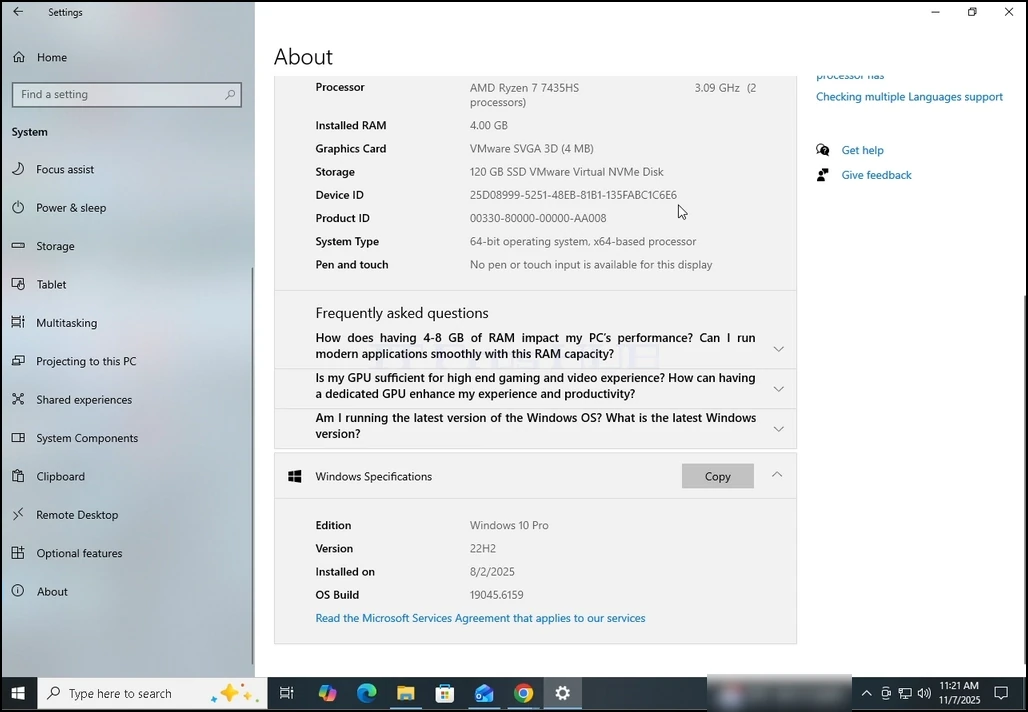Click the Give feedback link
Image resolution: width=1028 pixels, height=712 pixels.
click(x=876, y=175)
